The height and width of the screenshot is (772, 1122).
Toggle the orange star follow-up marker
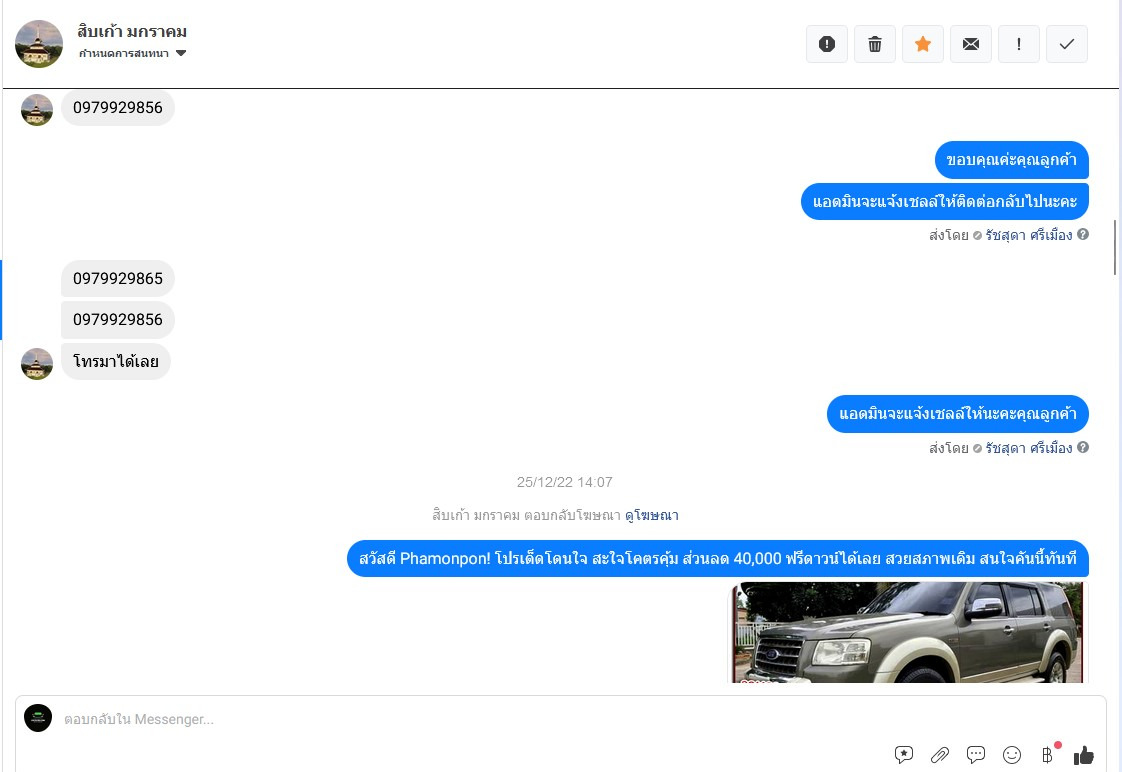click(x=922, y=44)
